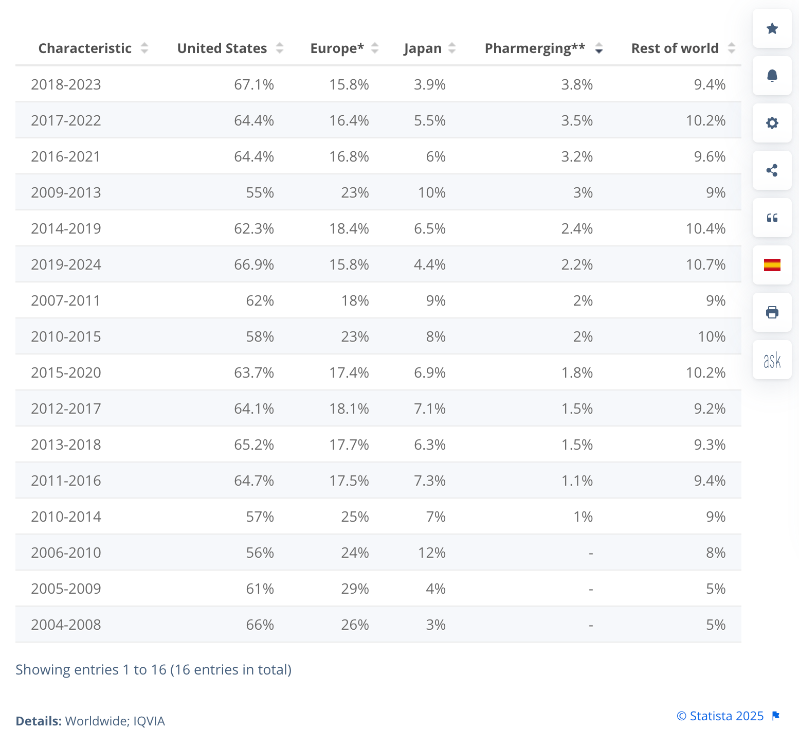The width and height of the screenshot is (799, 746).
Task: Sort table by the Europe* column arrows
Action: point(376,49)
